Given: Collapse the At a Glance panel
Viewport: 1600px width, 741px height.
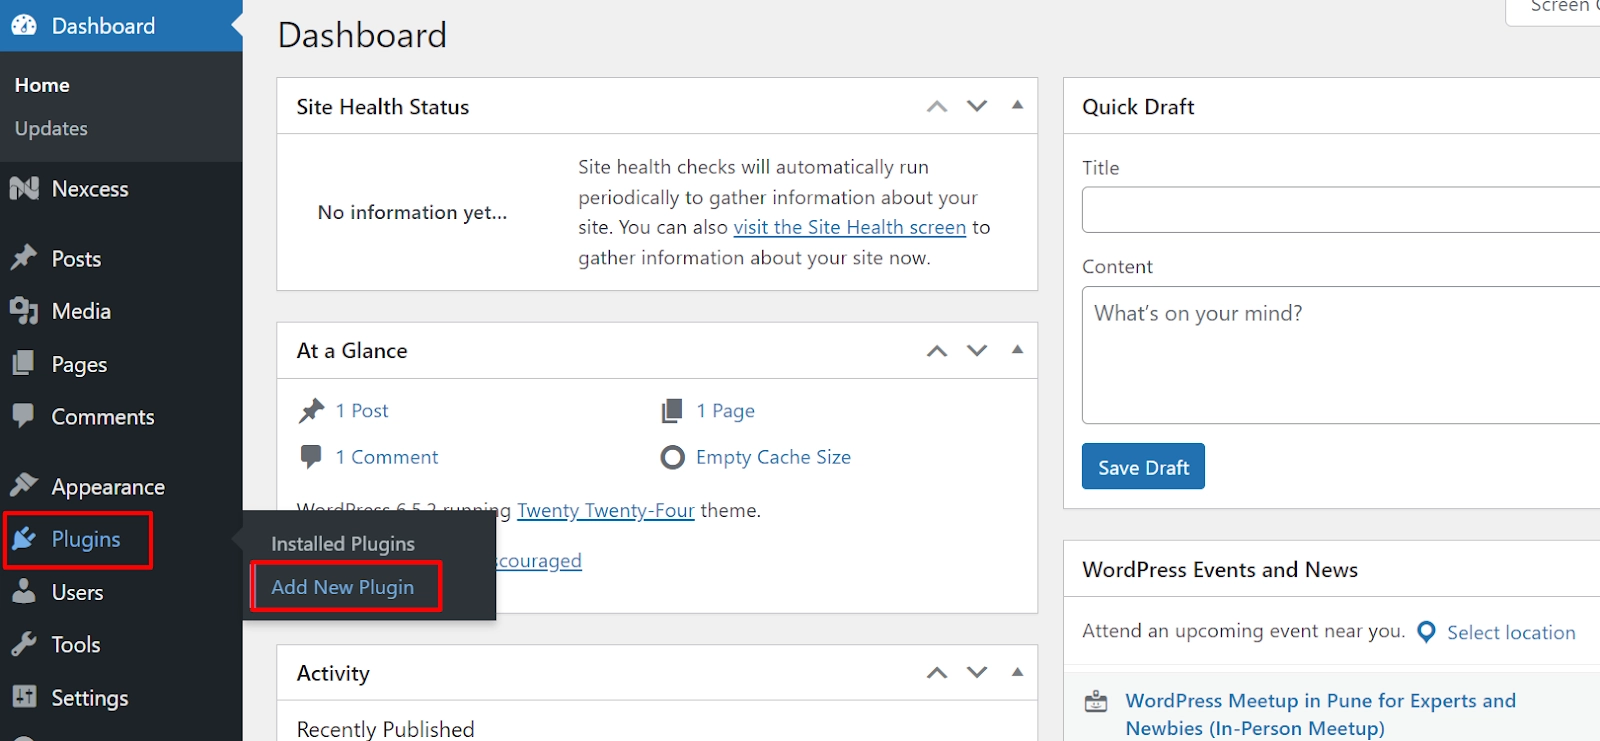Looking at the screenshot, I should point(1017,349).
